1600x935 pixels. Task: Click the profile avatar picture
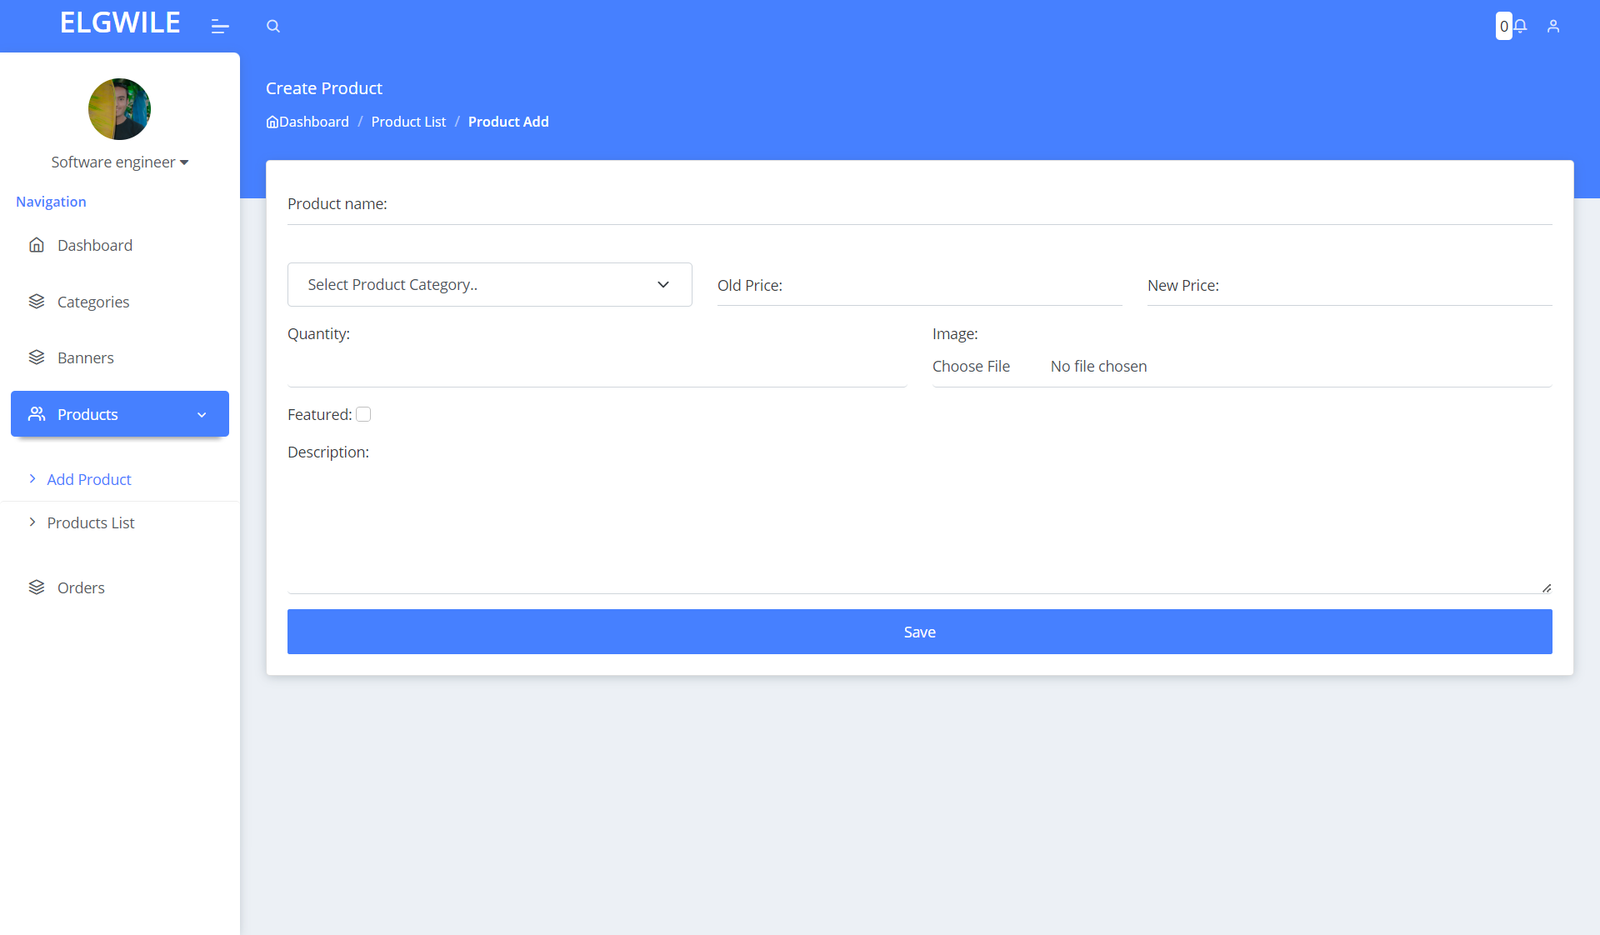coord(120,109)
